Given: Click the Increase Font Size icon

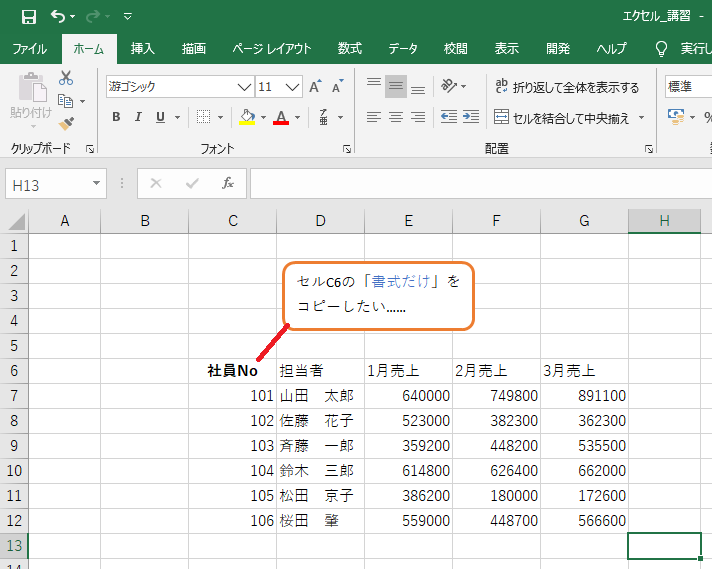Looking at the screenshot, I should (315, 86).
